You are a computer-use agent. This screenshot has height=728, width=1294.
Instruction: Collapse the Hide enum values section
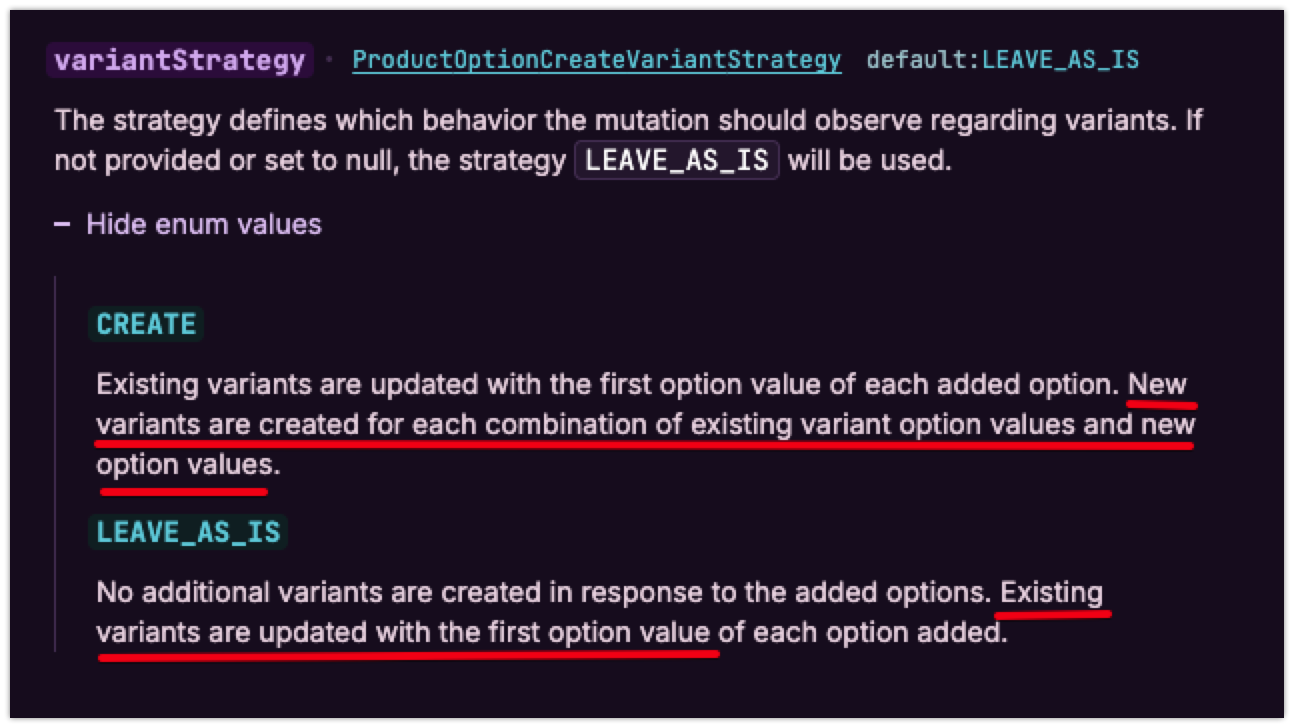point(203,224)
